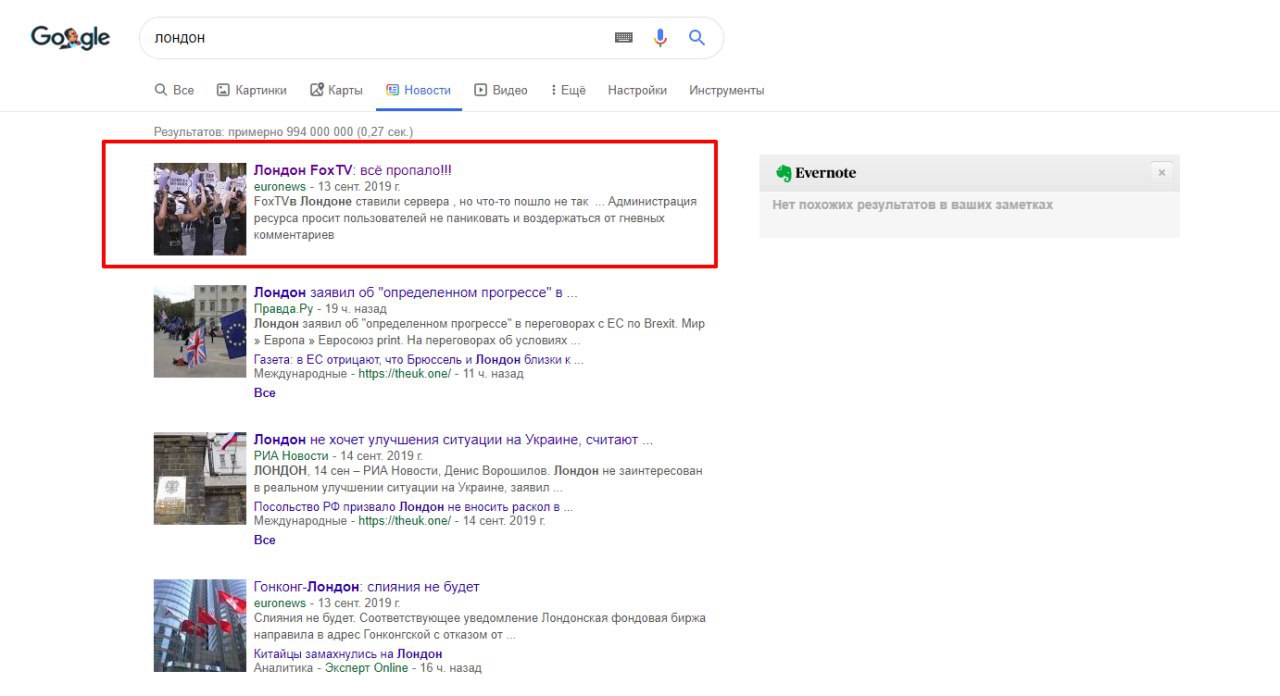Switch to the Видео tab
The height and width of the screenshot is (696, 1280).
point(501,90)
